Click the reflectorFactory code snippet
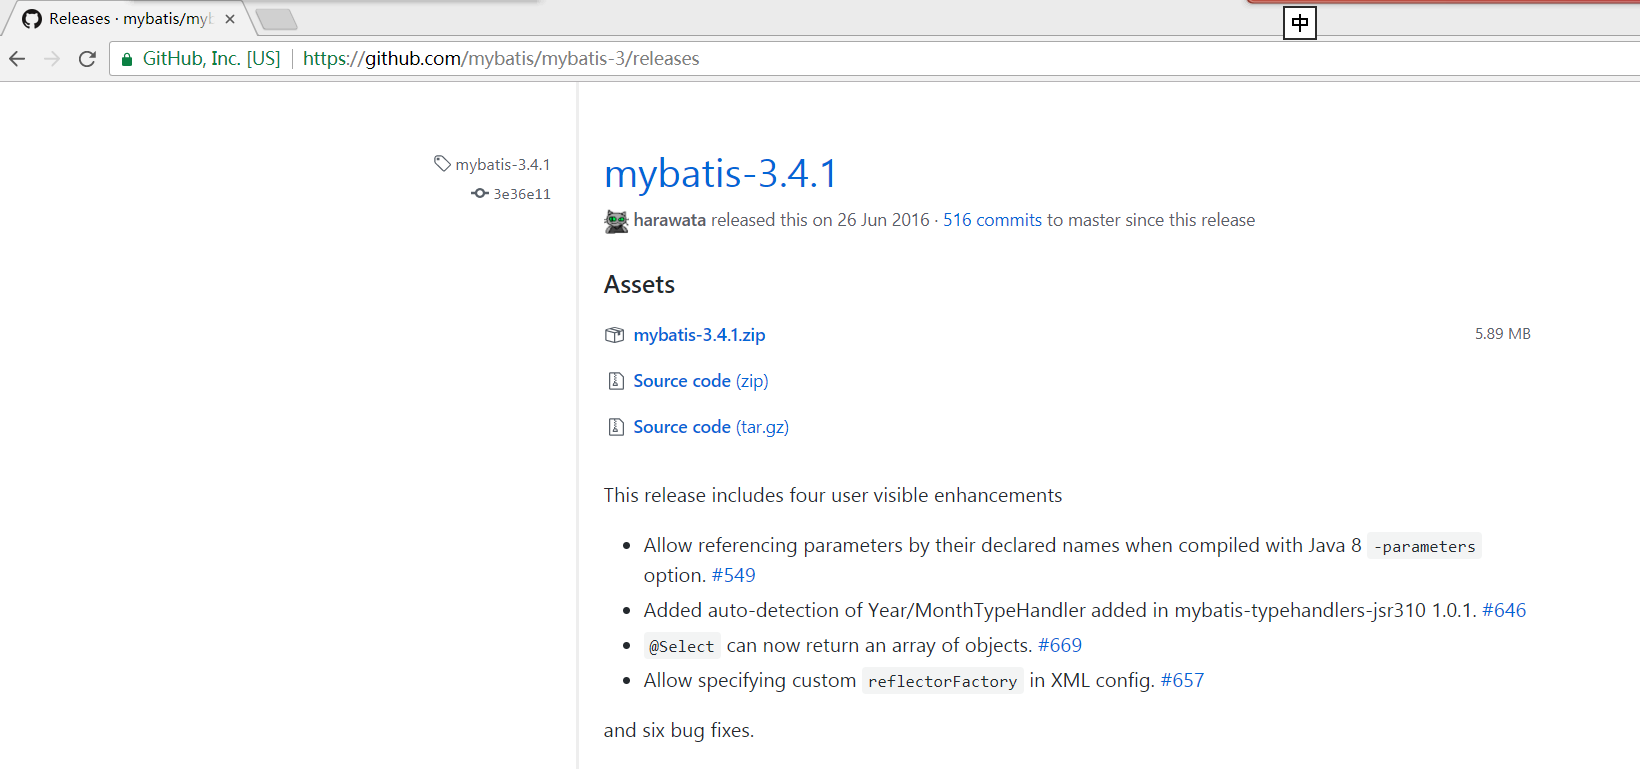The width and height of the screenshot is (1640, 769). 942,681
